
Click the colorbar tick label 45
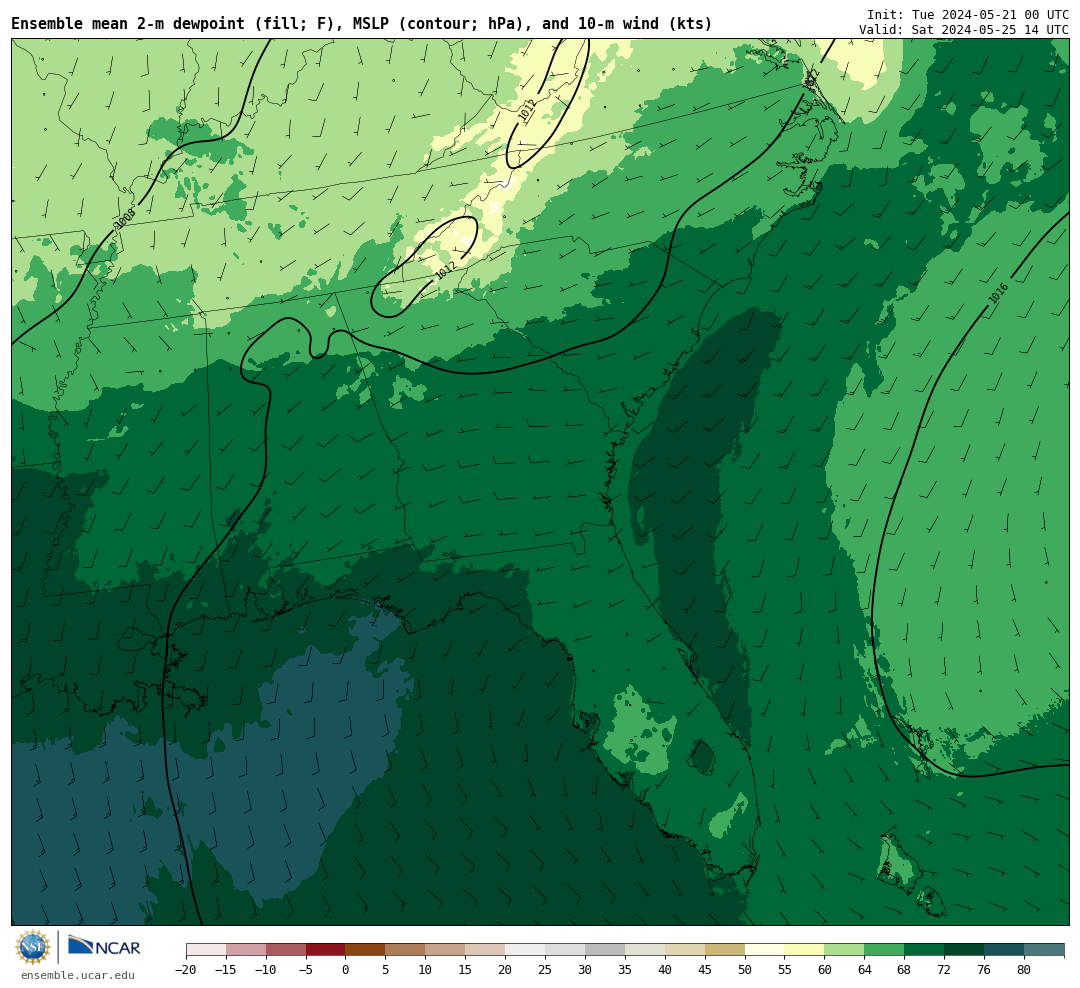click(705, 970)
